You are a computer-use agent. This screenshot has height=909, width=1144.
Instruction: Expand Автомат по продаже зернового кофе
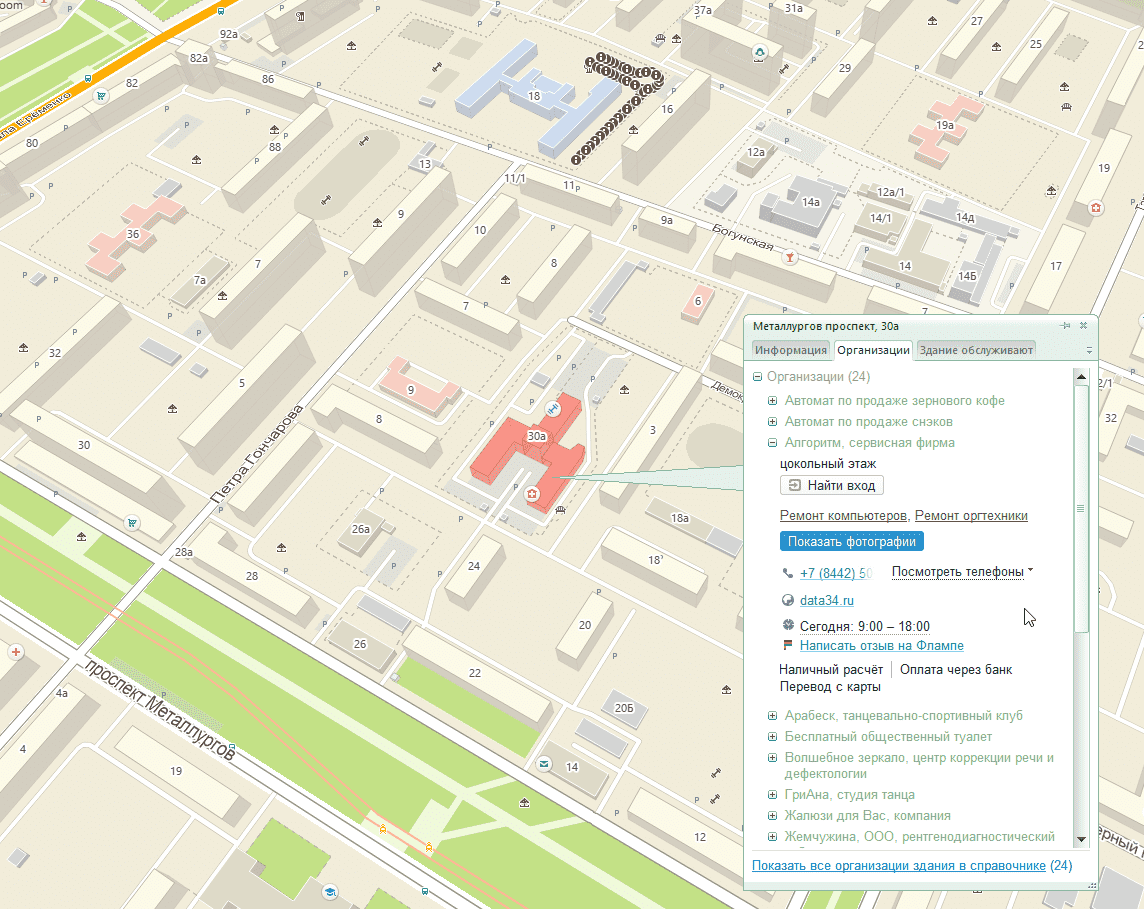(772, 401)
